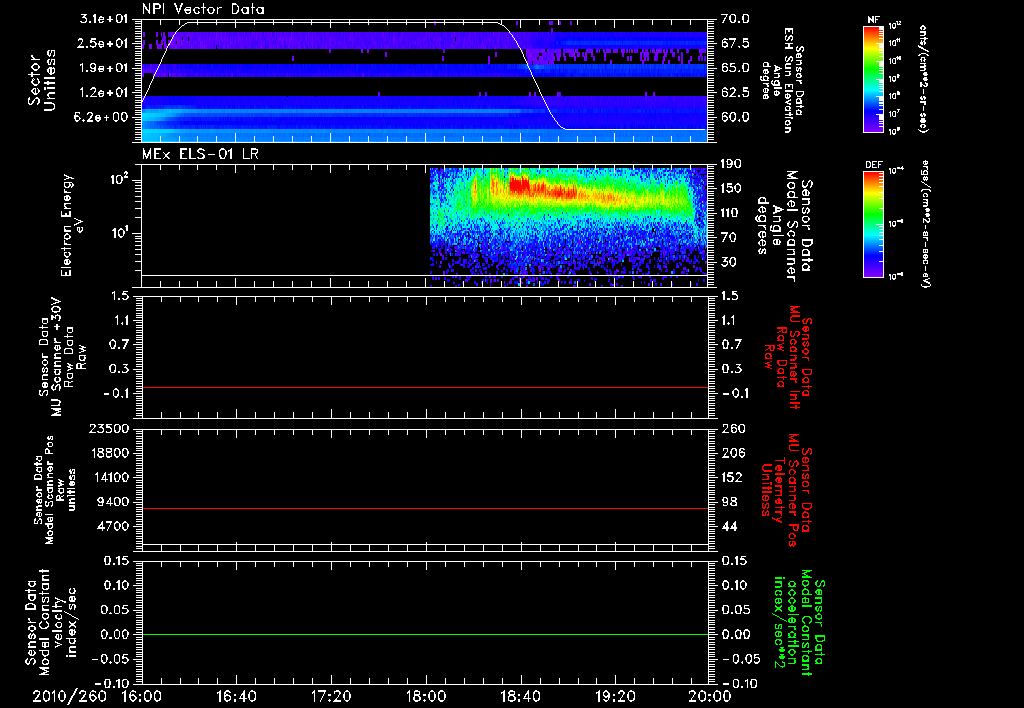This screenshot has height=708, width=1024.
Task: Click the 67.5 sun elevation tick label
Action: [x=735, y=43]
